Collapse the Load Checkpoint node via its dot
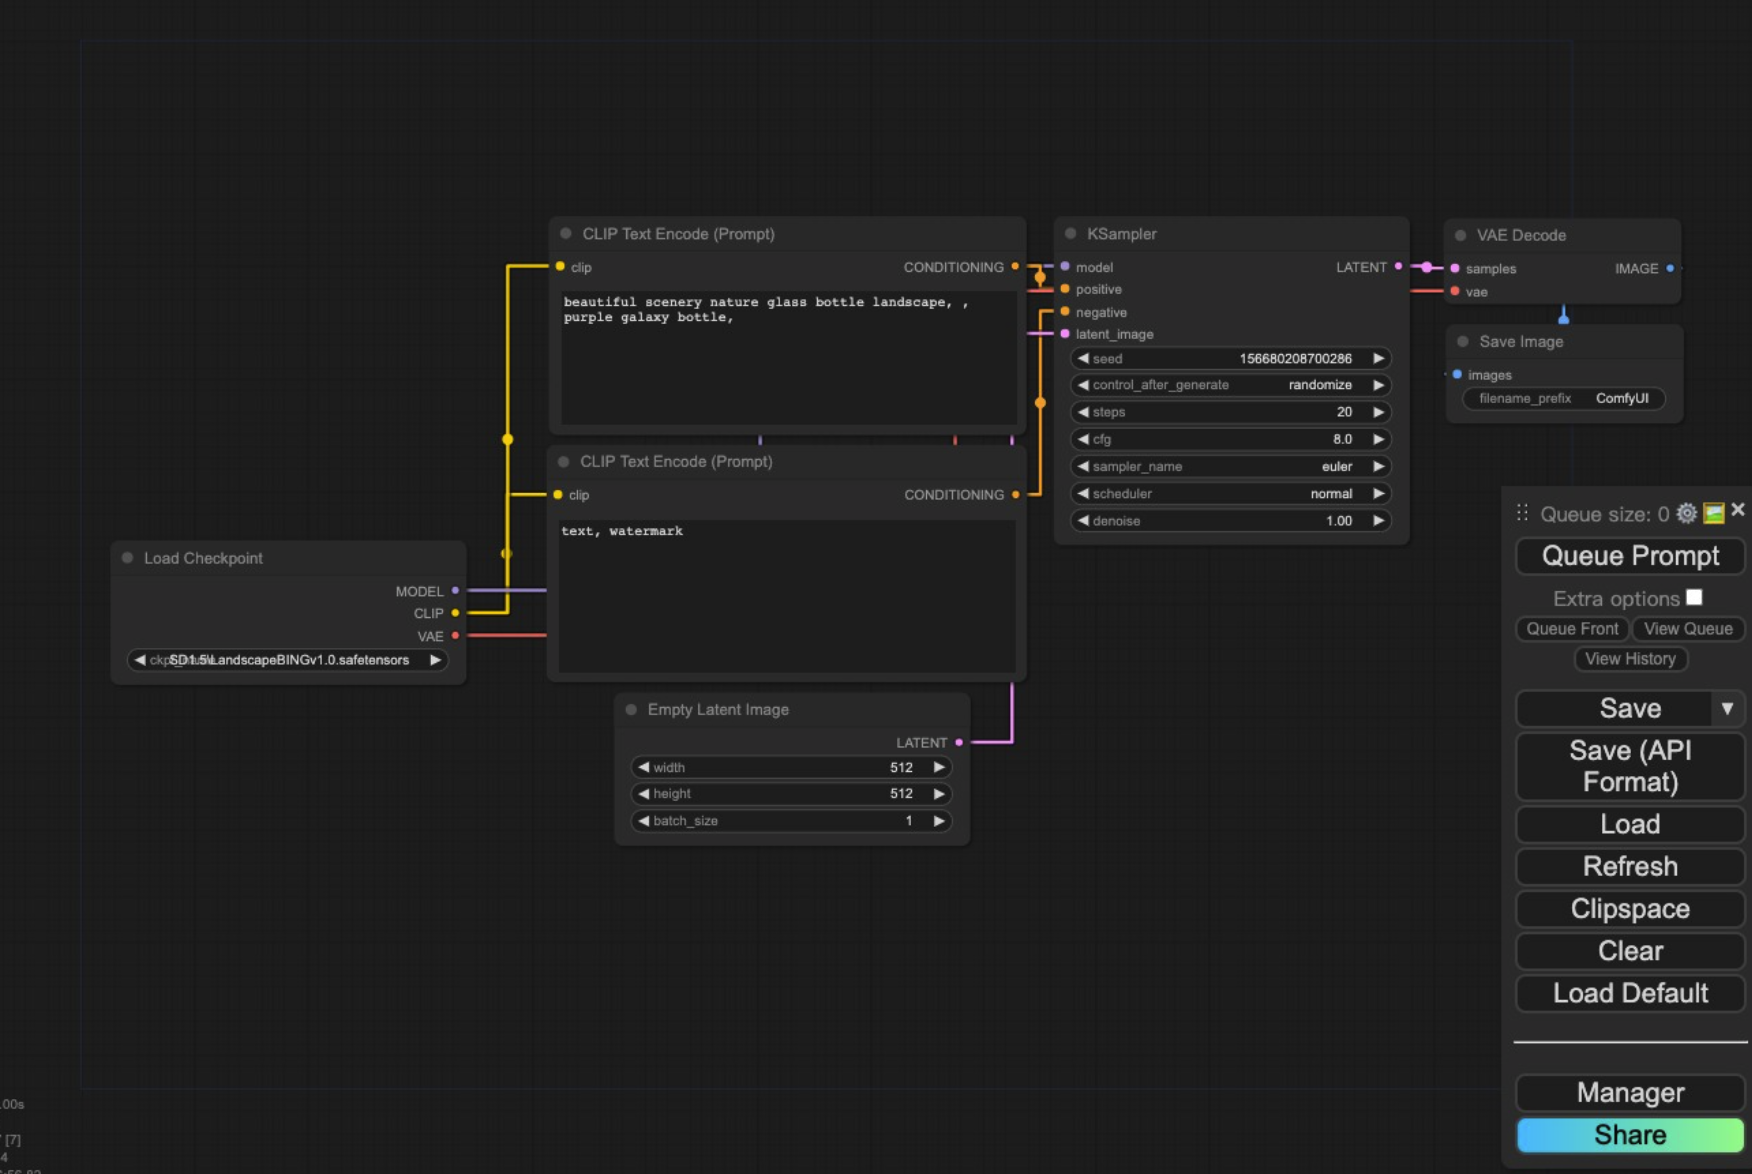Image resolution: width=1752 pixels, height=1174 pixels. [x=128, y=558]
